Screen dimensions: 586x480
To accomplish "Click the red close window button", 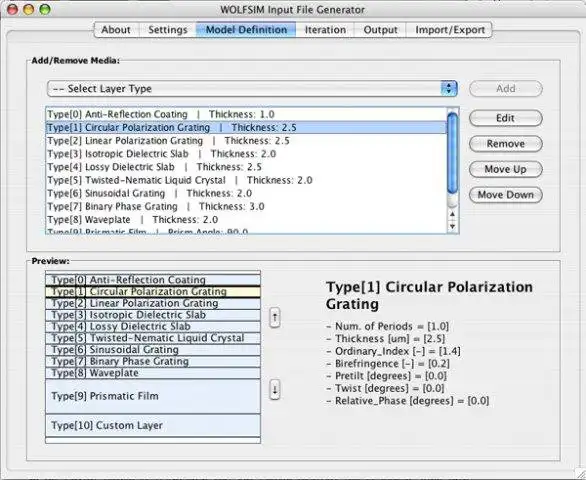I will pos(13,9).
